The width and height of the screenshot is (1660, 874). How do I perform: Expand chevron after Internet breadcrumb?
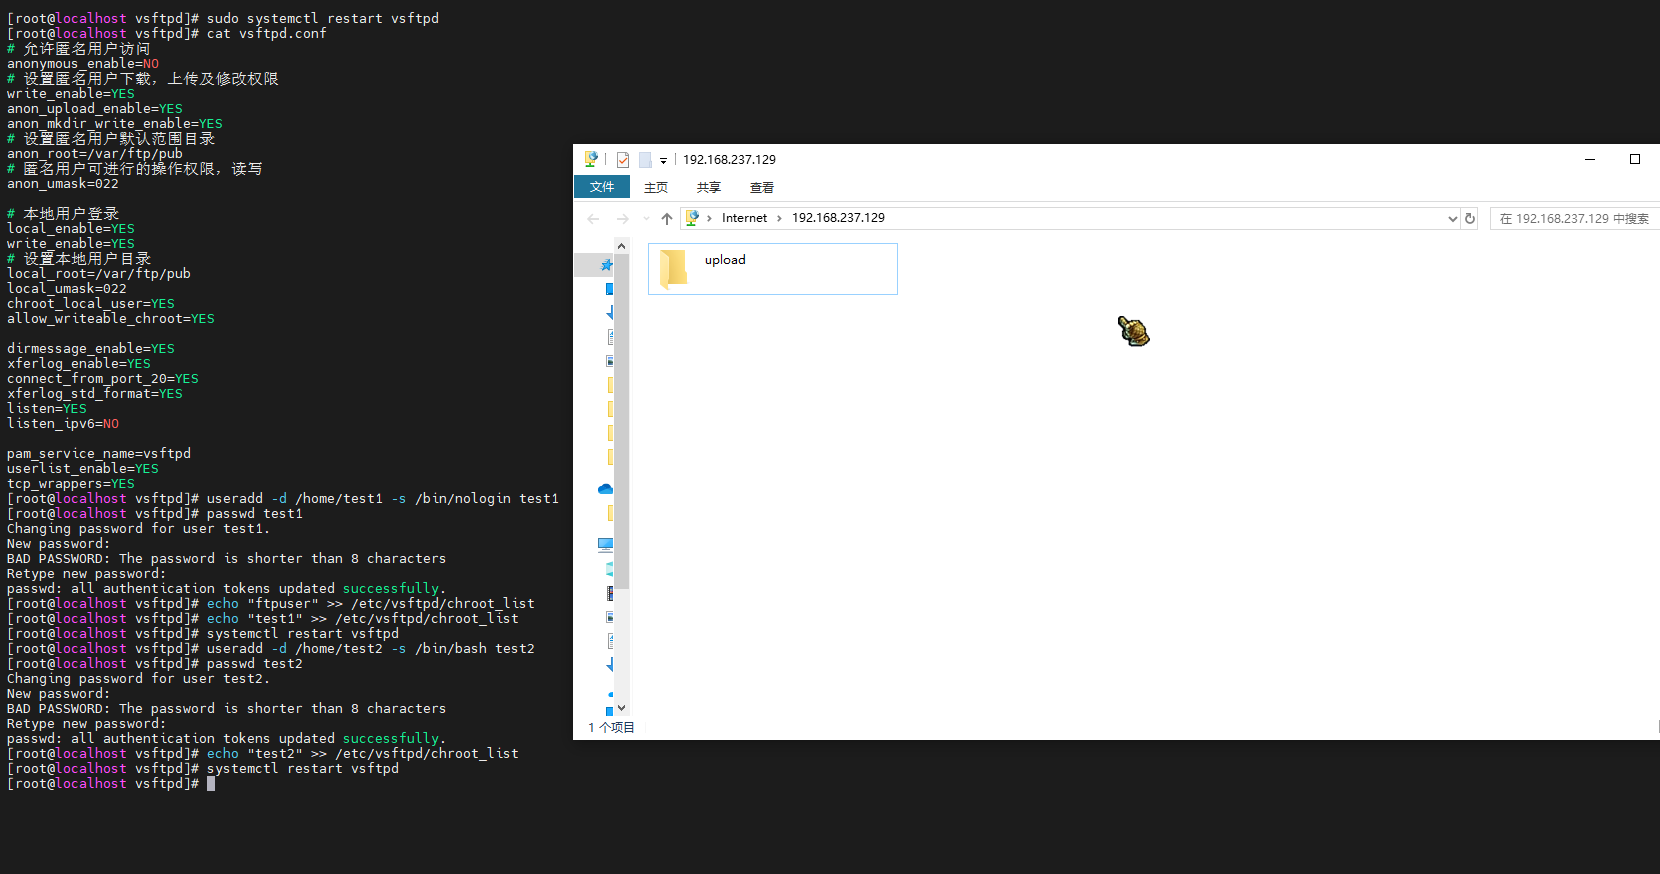[x=779, y=218]
